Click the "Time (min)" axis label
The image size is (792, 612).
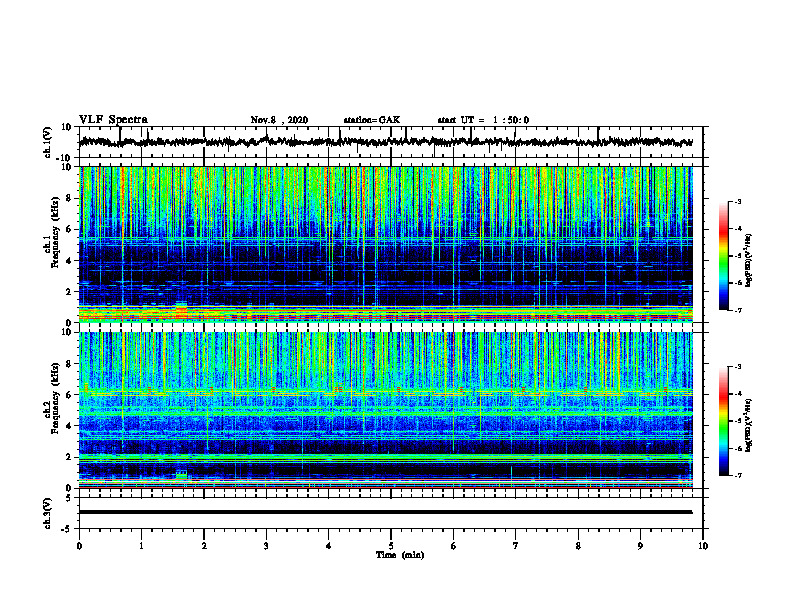click(x=400, y=555)
